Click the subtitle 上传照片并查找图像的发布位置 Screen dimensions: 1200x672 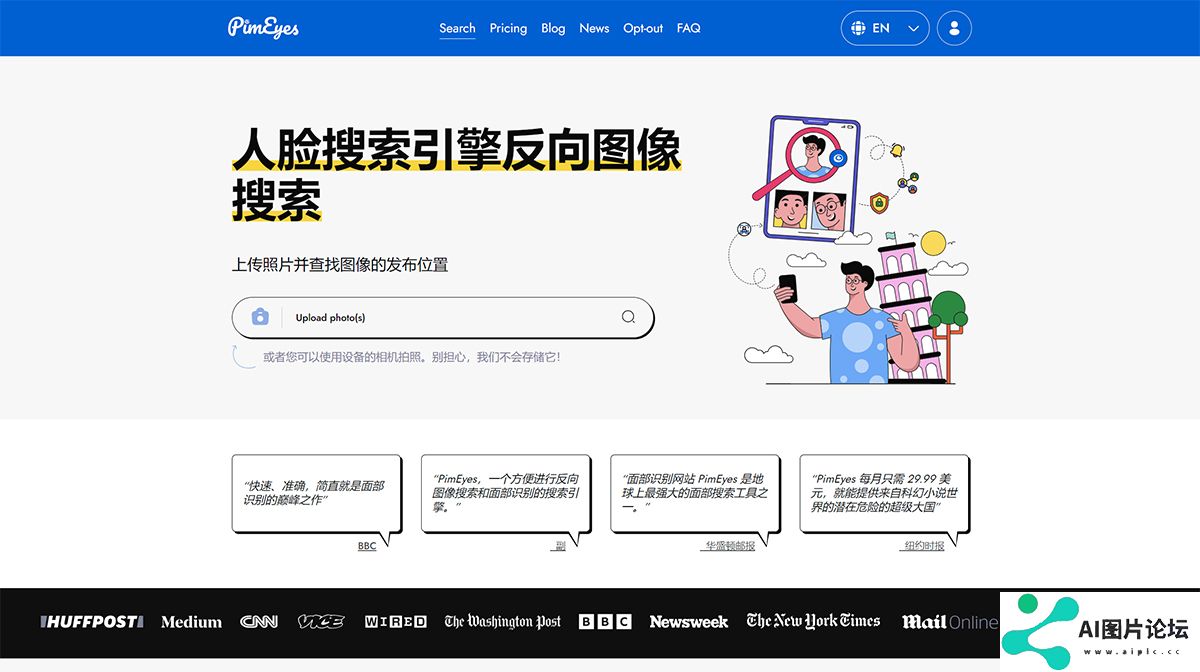(x=340, y=265)
